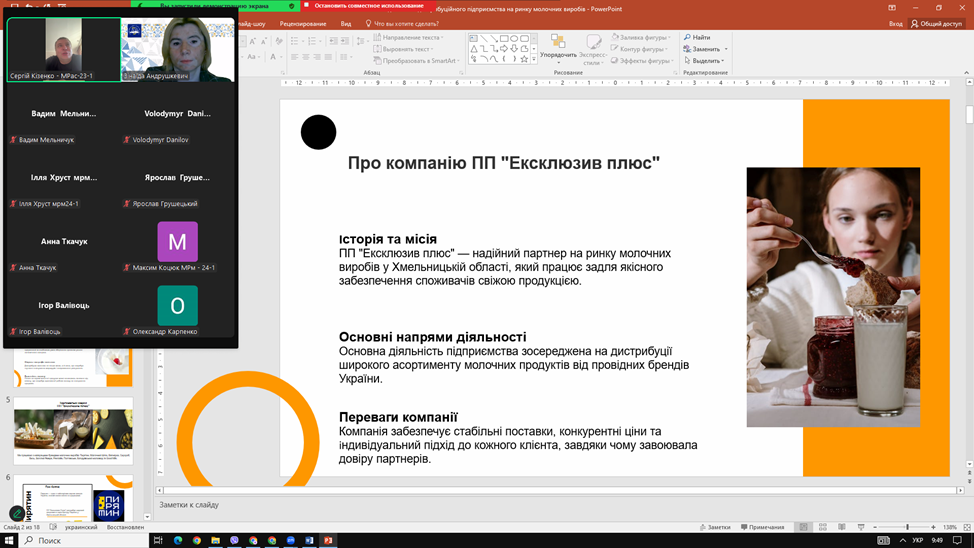Apply a numbered list
Screen dimensions: 974x548
pyautogui.click(x=313, y=41)
